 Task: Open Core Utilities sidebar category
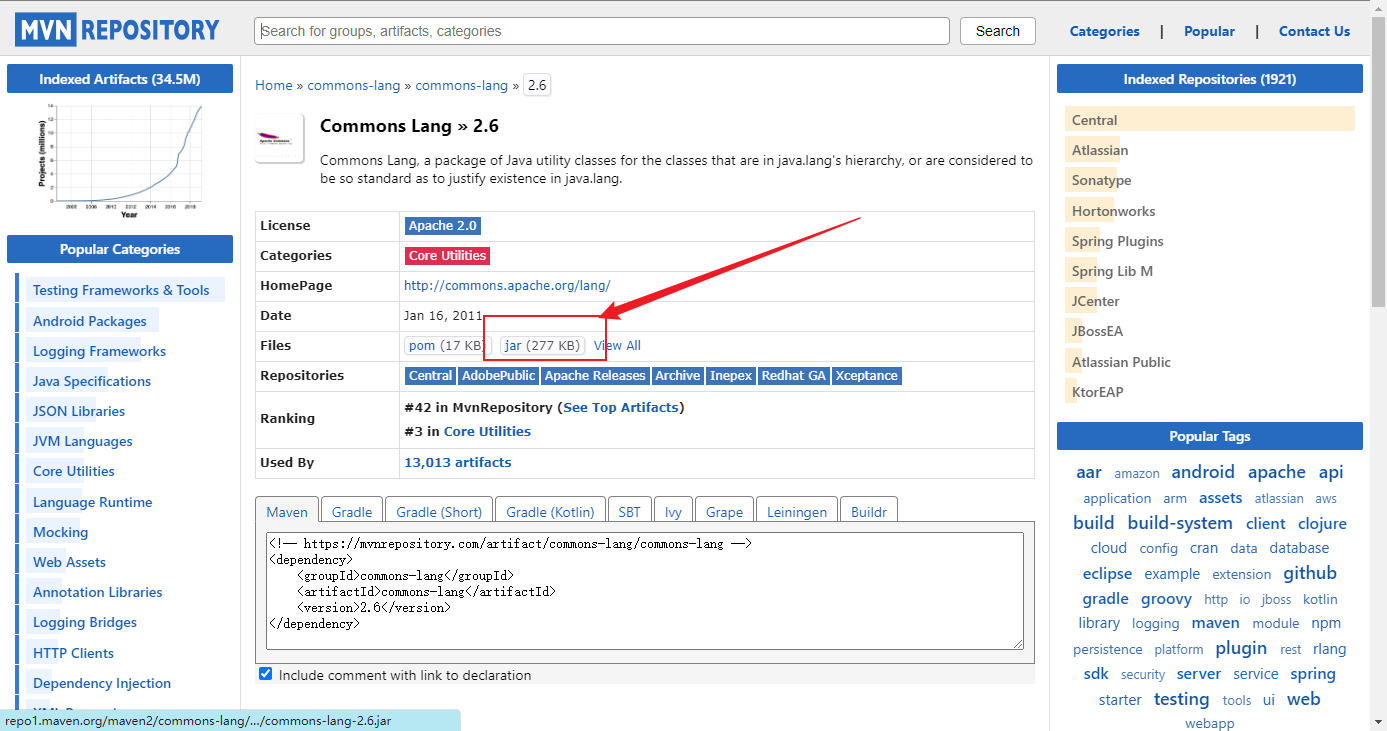(74, 471)
